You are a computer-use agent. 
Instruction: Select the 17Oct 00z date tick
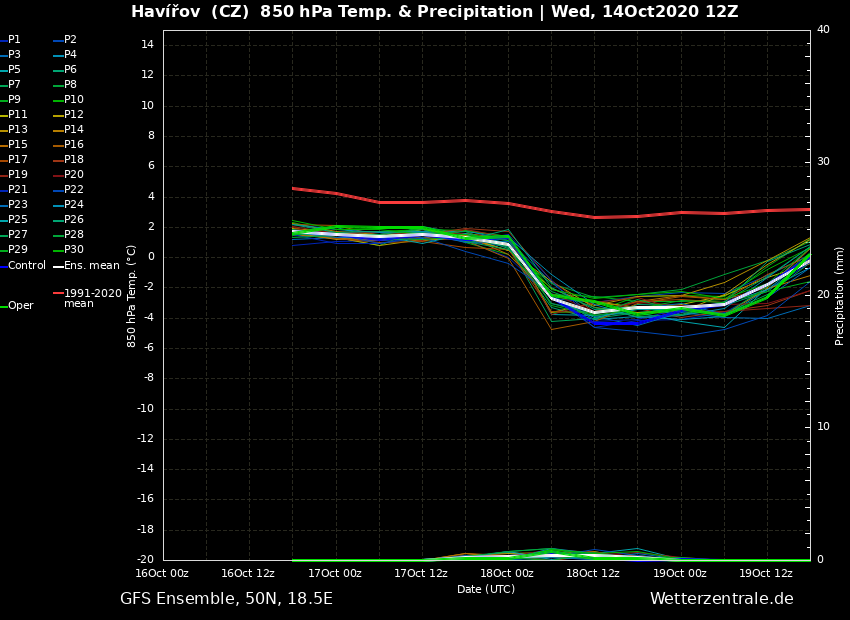click(335, 573)
